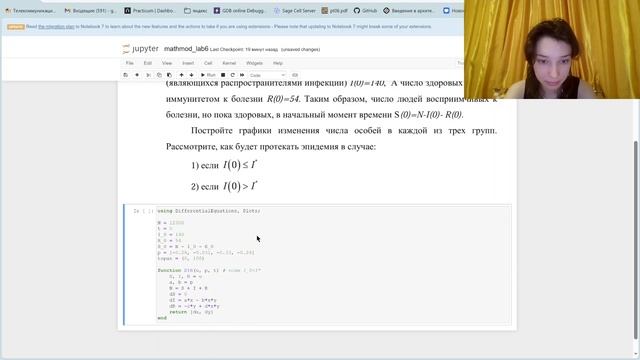Click inside the code cell editor
640x360 pixels.
click(333, 264)
